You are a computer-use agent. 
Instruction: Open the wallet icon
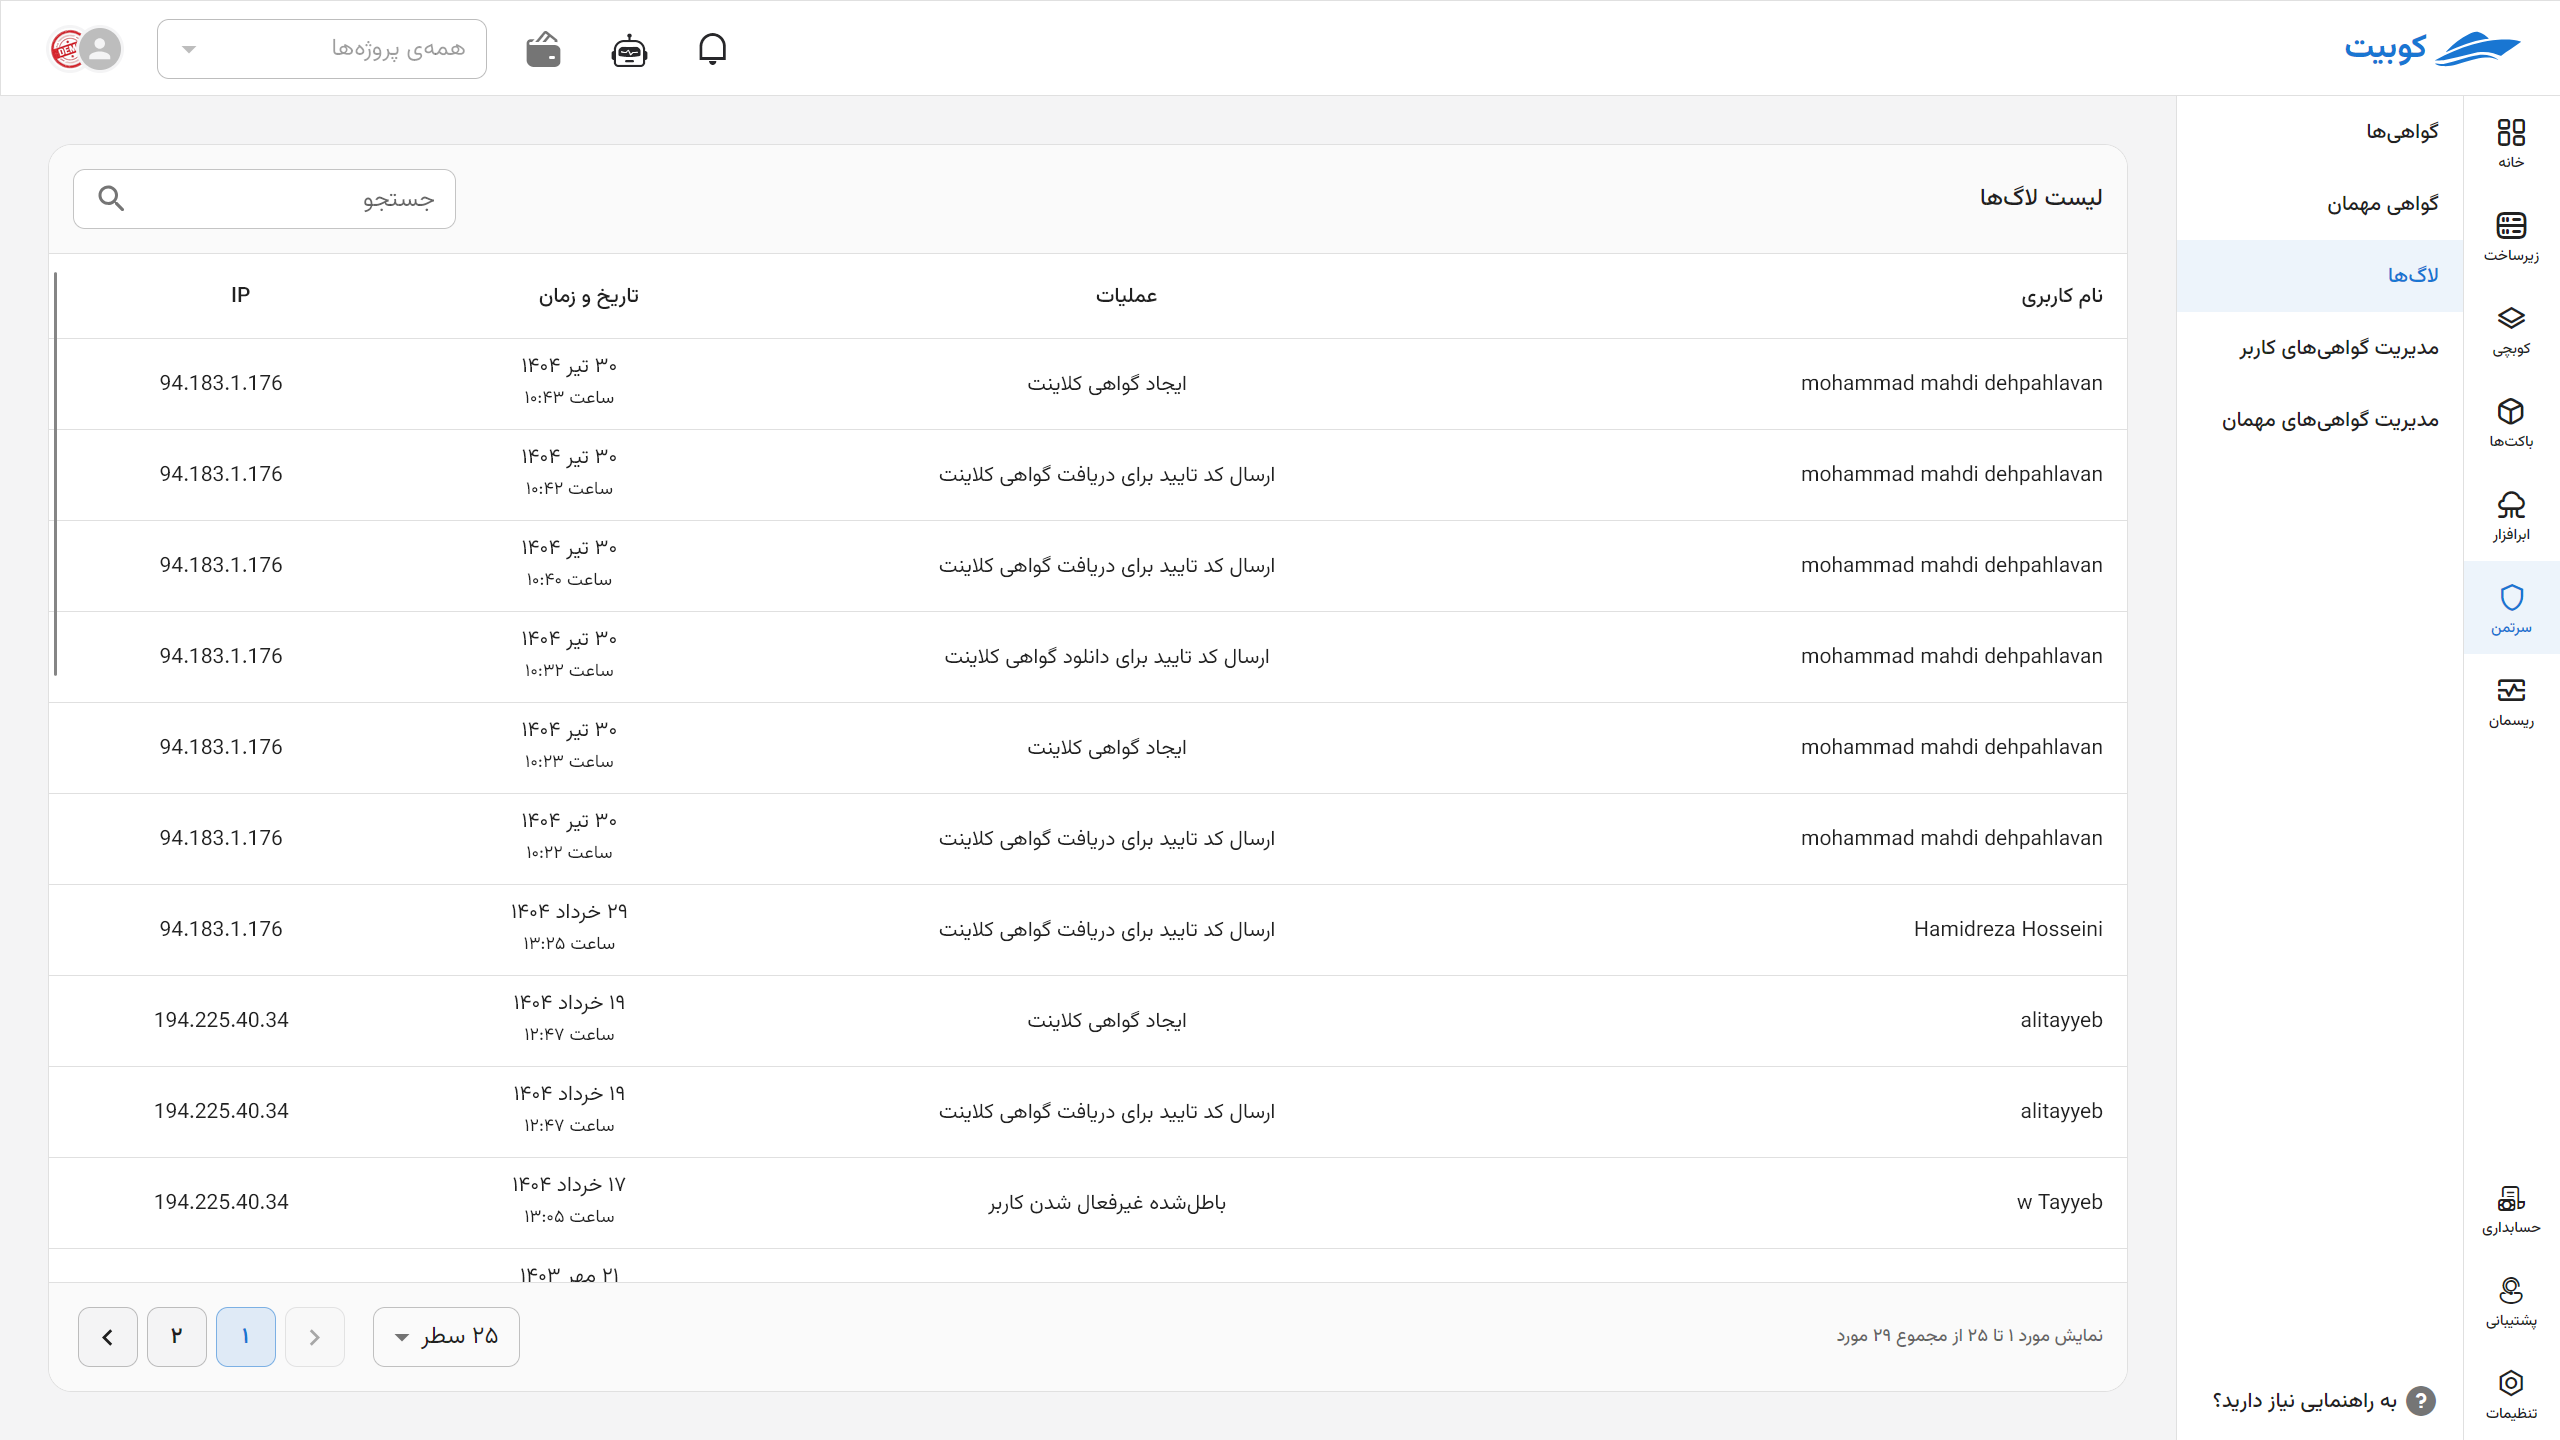(543, 49)
